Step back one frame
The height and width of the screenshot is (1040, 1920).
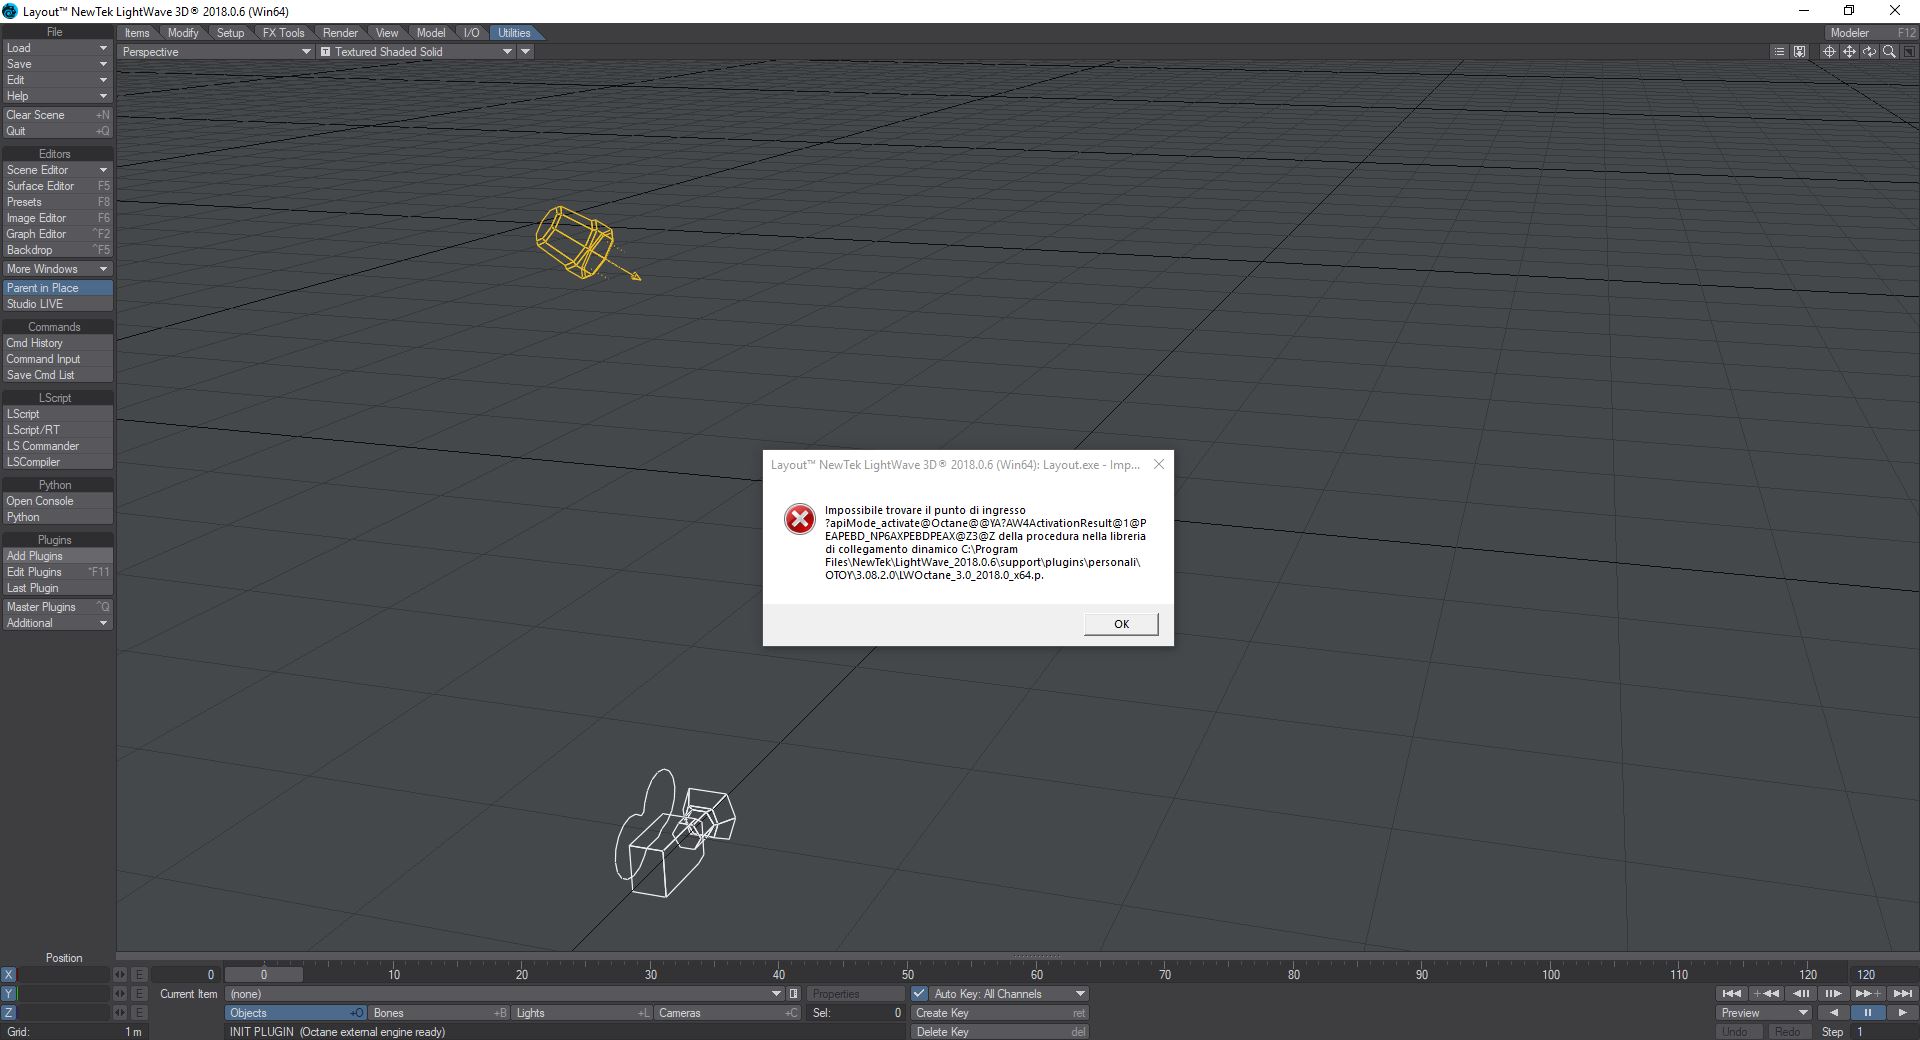(x=1801, y=994)
